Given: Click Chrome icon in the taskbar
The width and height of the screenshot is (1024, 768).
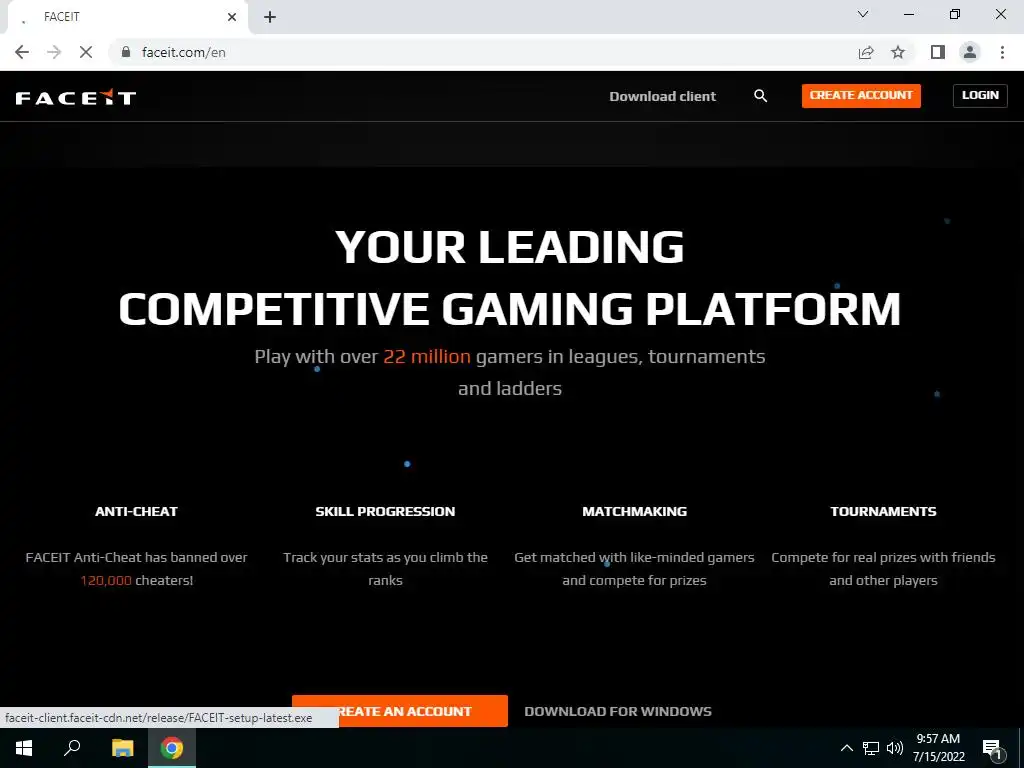Looking at the screenshot, I should coord(172,748).
